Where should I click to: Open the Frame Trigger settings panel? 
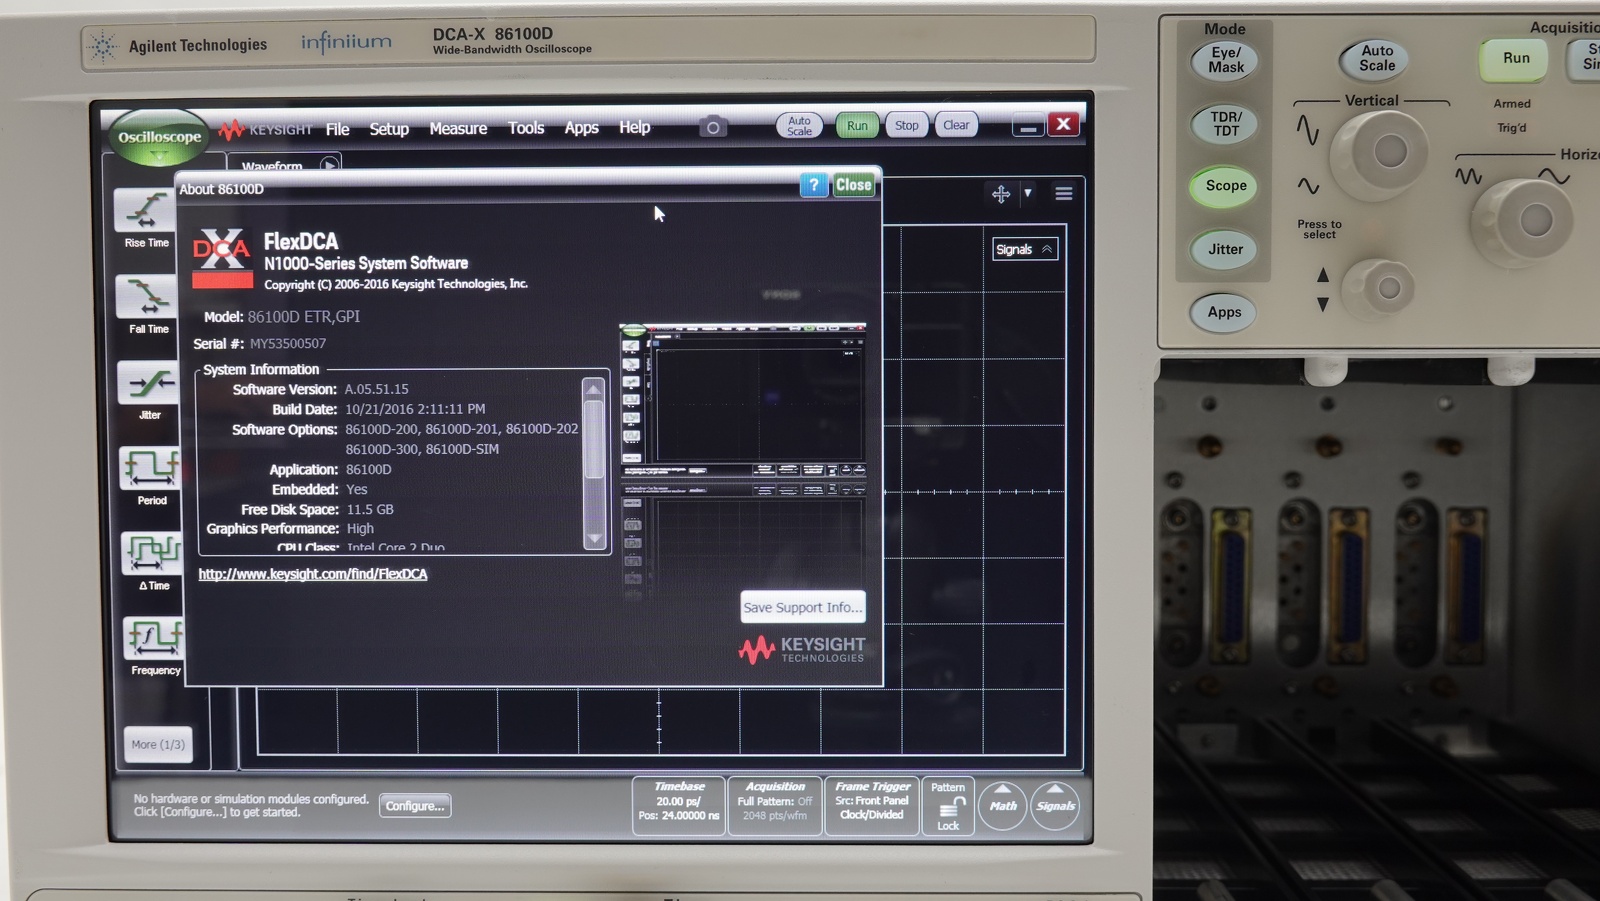pos(872,805)
